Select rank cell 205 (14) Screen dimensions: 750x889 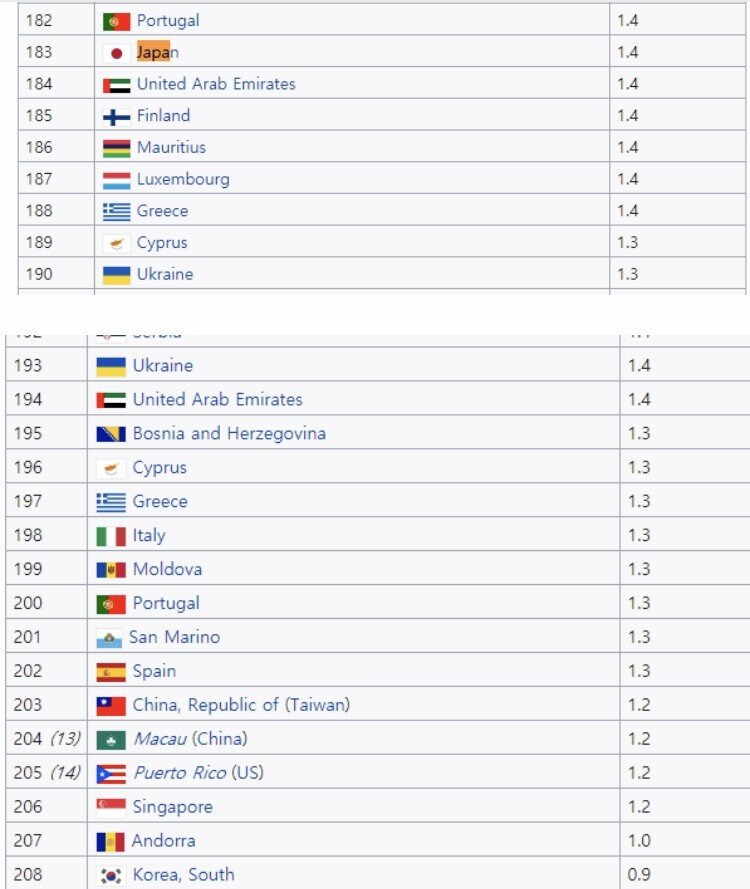[x=46, y=773]
